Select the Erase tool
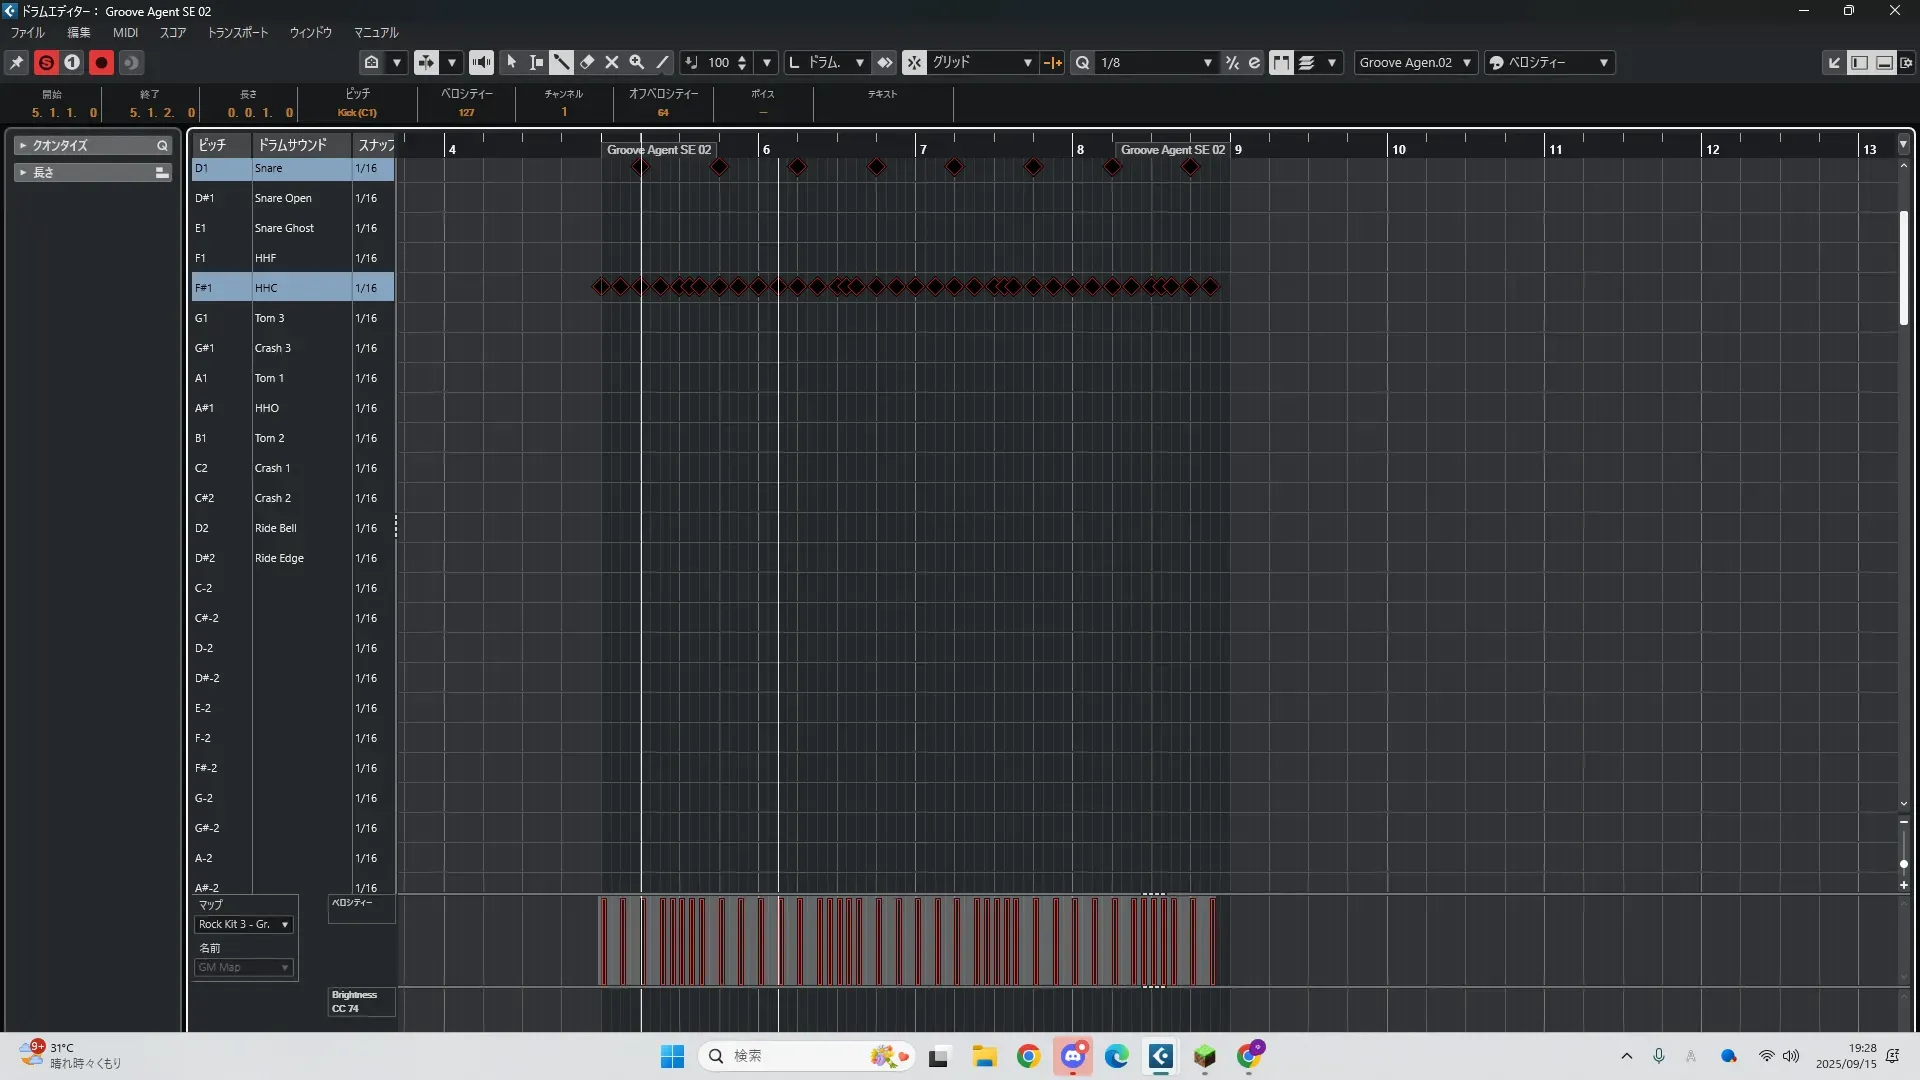1920x1080 pixels. pyautogui.click(x=587, y=63)
